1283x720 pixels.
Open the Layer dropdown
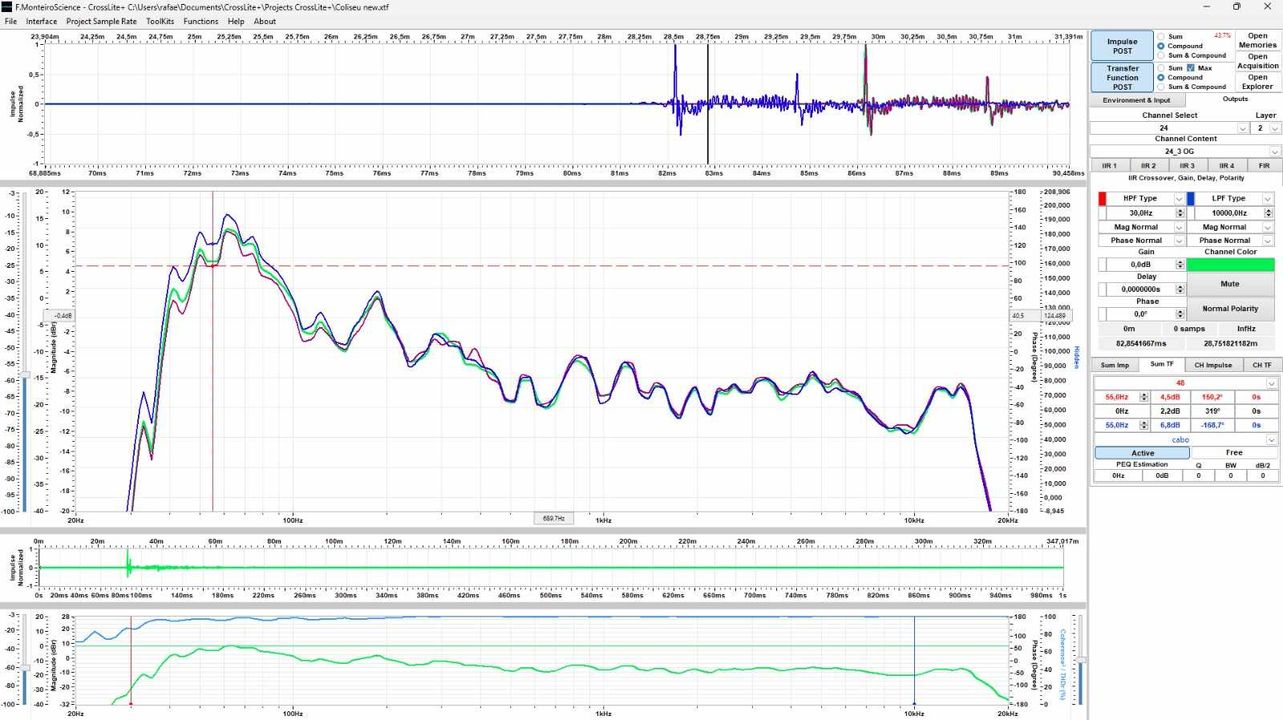click(x=1265, y=128)
